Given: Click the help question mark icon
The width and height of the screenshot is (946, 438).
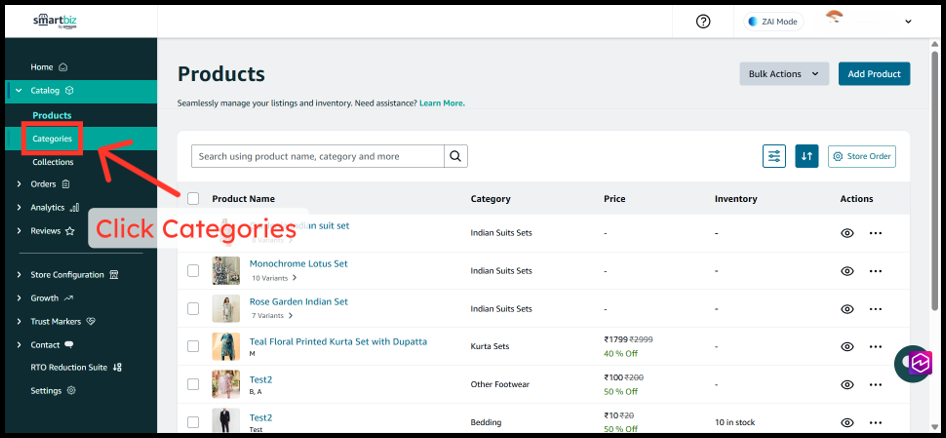Looking at the screenshot, I should (x=703, y=21).
